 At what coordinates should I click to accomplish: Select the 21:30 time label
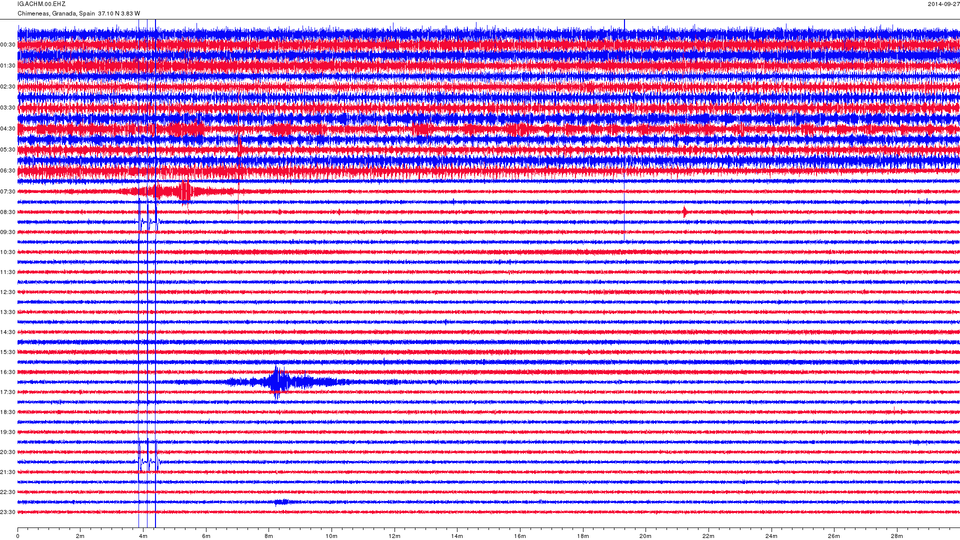click(x=7, y=472)
